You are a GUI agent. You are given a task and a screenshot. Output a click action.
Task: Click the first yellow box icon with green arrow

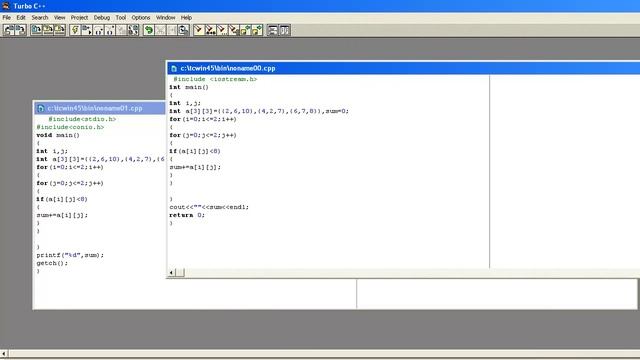245,30
